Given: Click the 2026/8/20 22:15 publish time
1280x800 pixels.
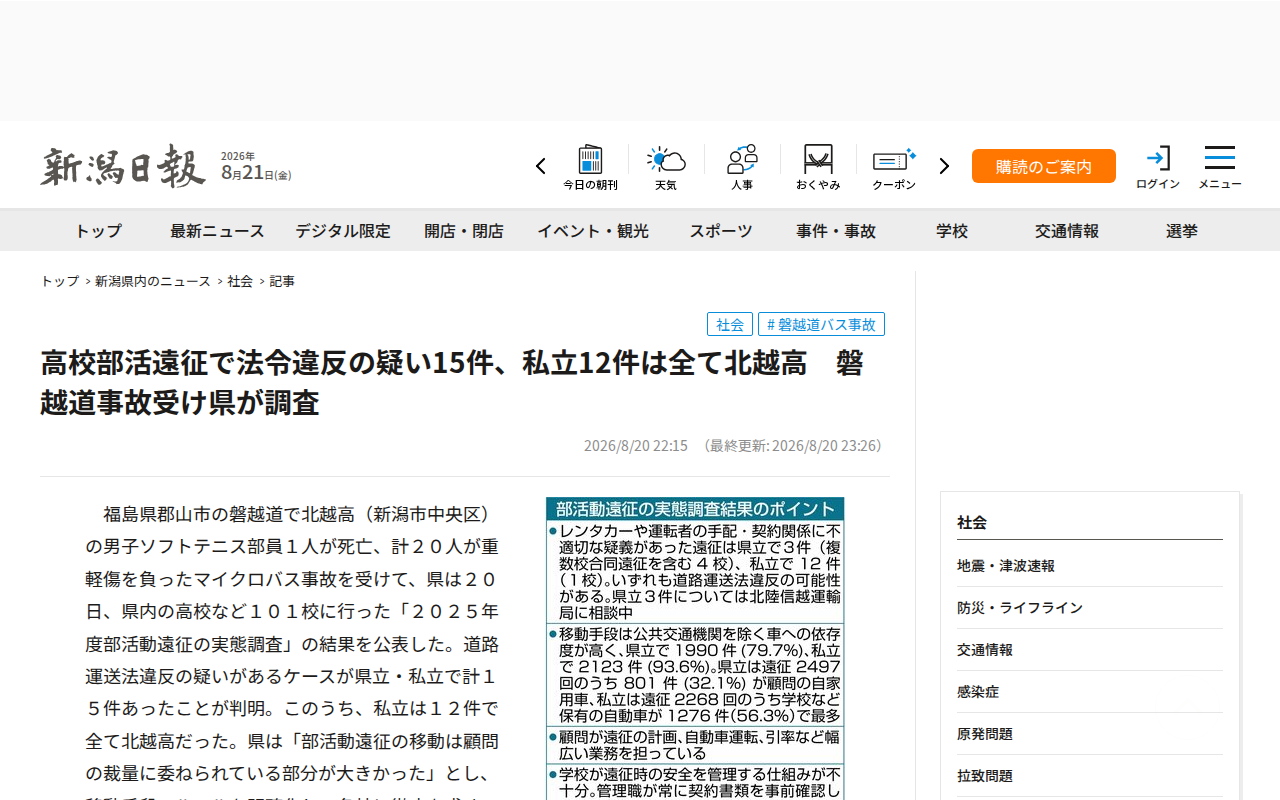Looking at the screenshot, I should point(636,446).
